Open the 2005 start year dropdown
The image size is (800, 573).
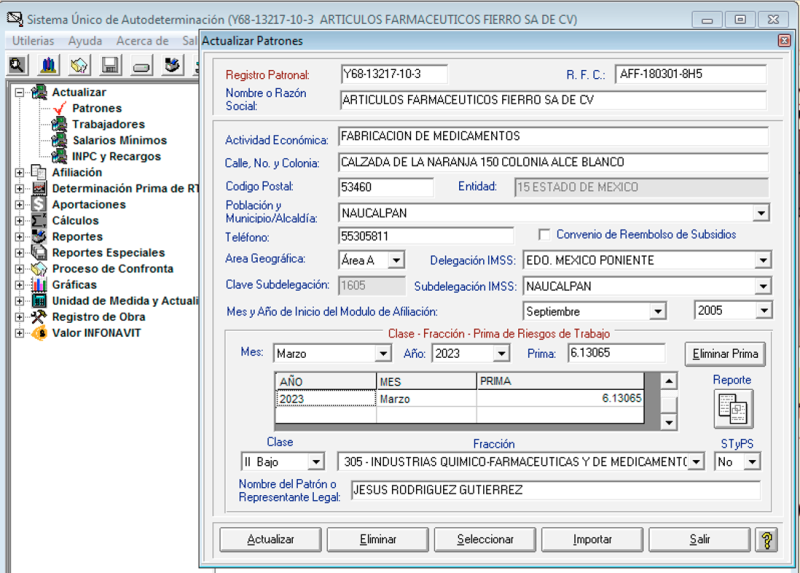click(764, 310)
